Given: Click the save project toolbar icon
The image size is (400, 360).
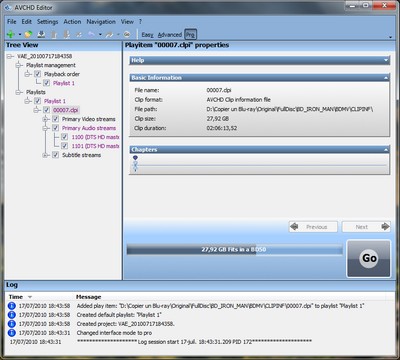Looking at the screenshot, I should [x=41, y=34].
